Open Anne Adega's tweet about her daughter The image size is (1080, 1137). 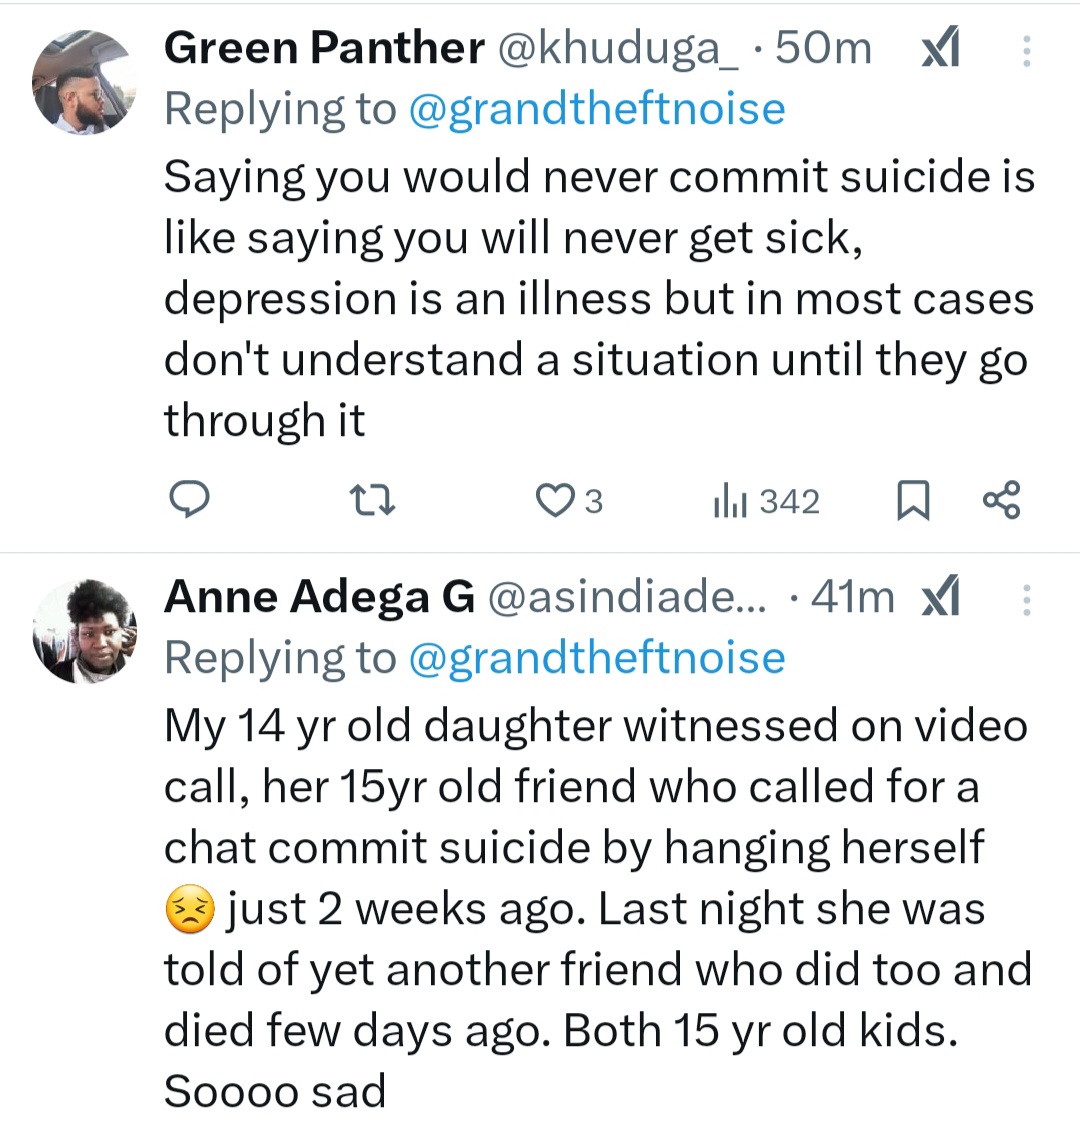(596, 908)
